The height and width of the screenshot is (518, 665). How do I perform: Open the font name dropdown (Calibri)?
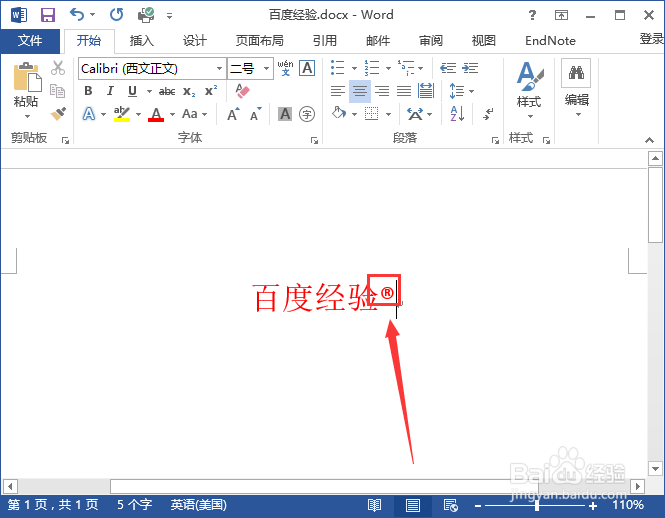pos(219,68)
